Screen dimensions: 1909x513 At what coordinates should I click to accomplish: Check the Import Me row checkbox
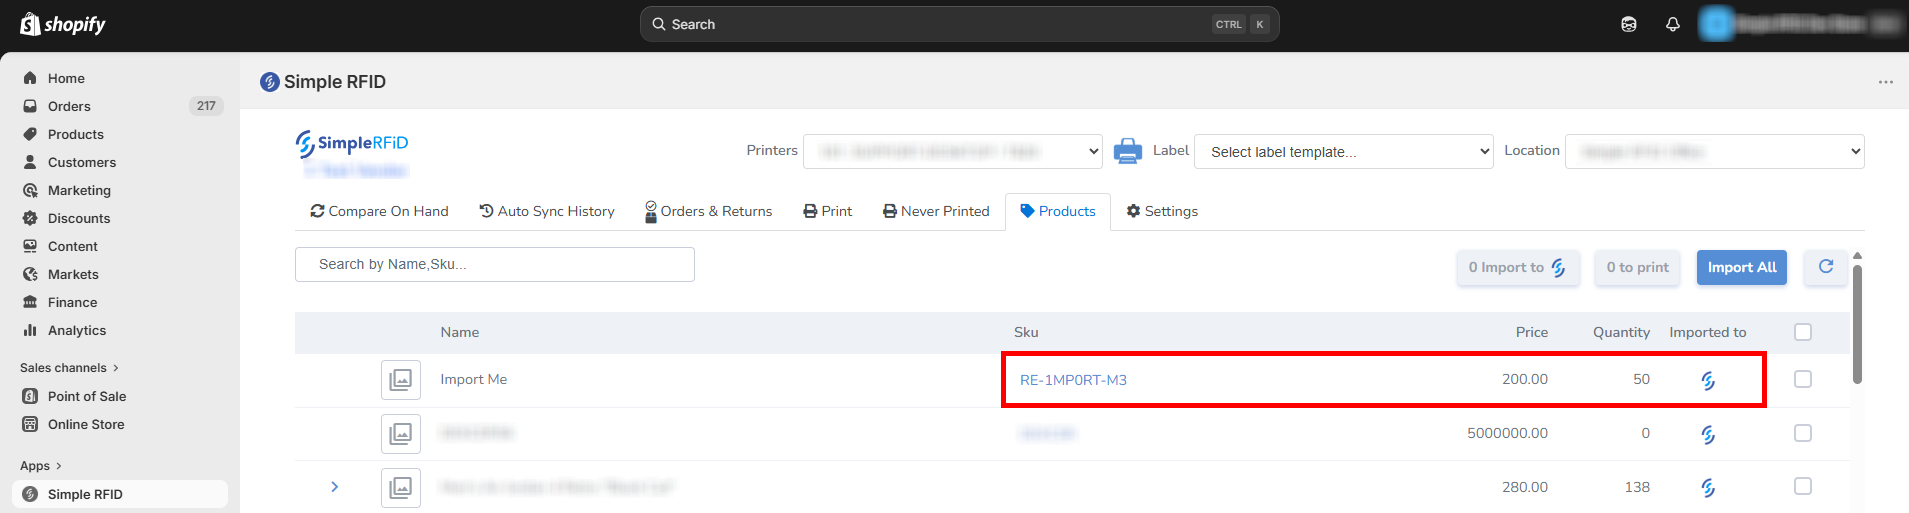(x=1803, y=379)
